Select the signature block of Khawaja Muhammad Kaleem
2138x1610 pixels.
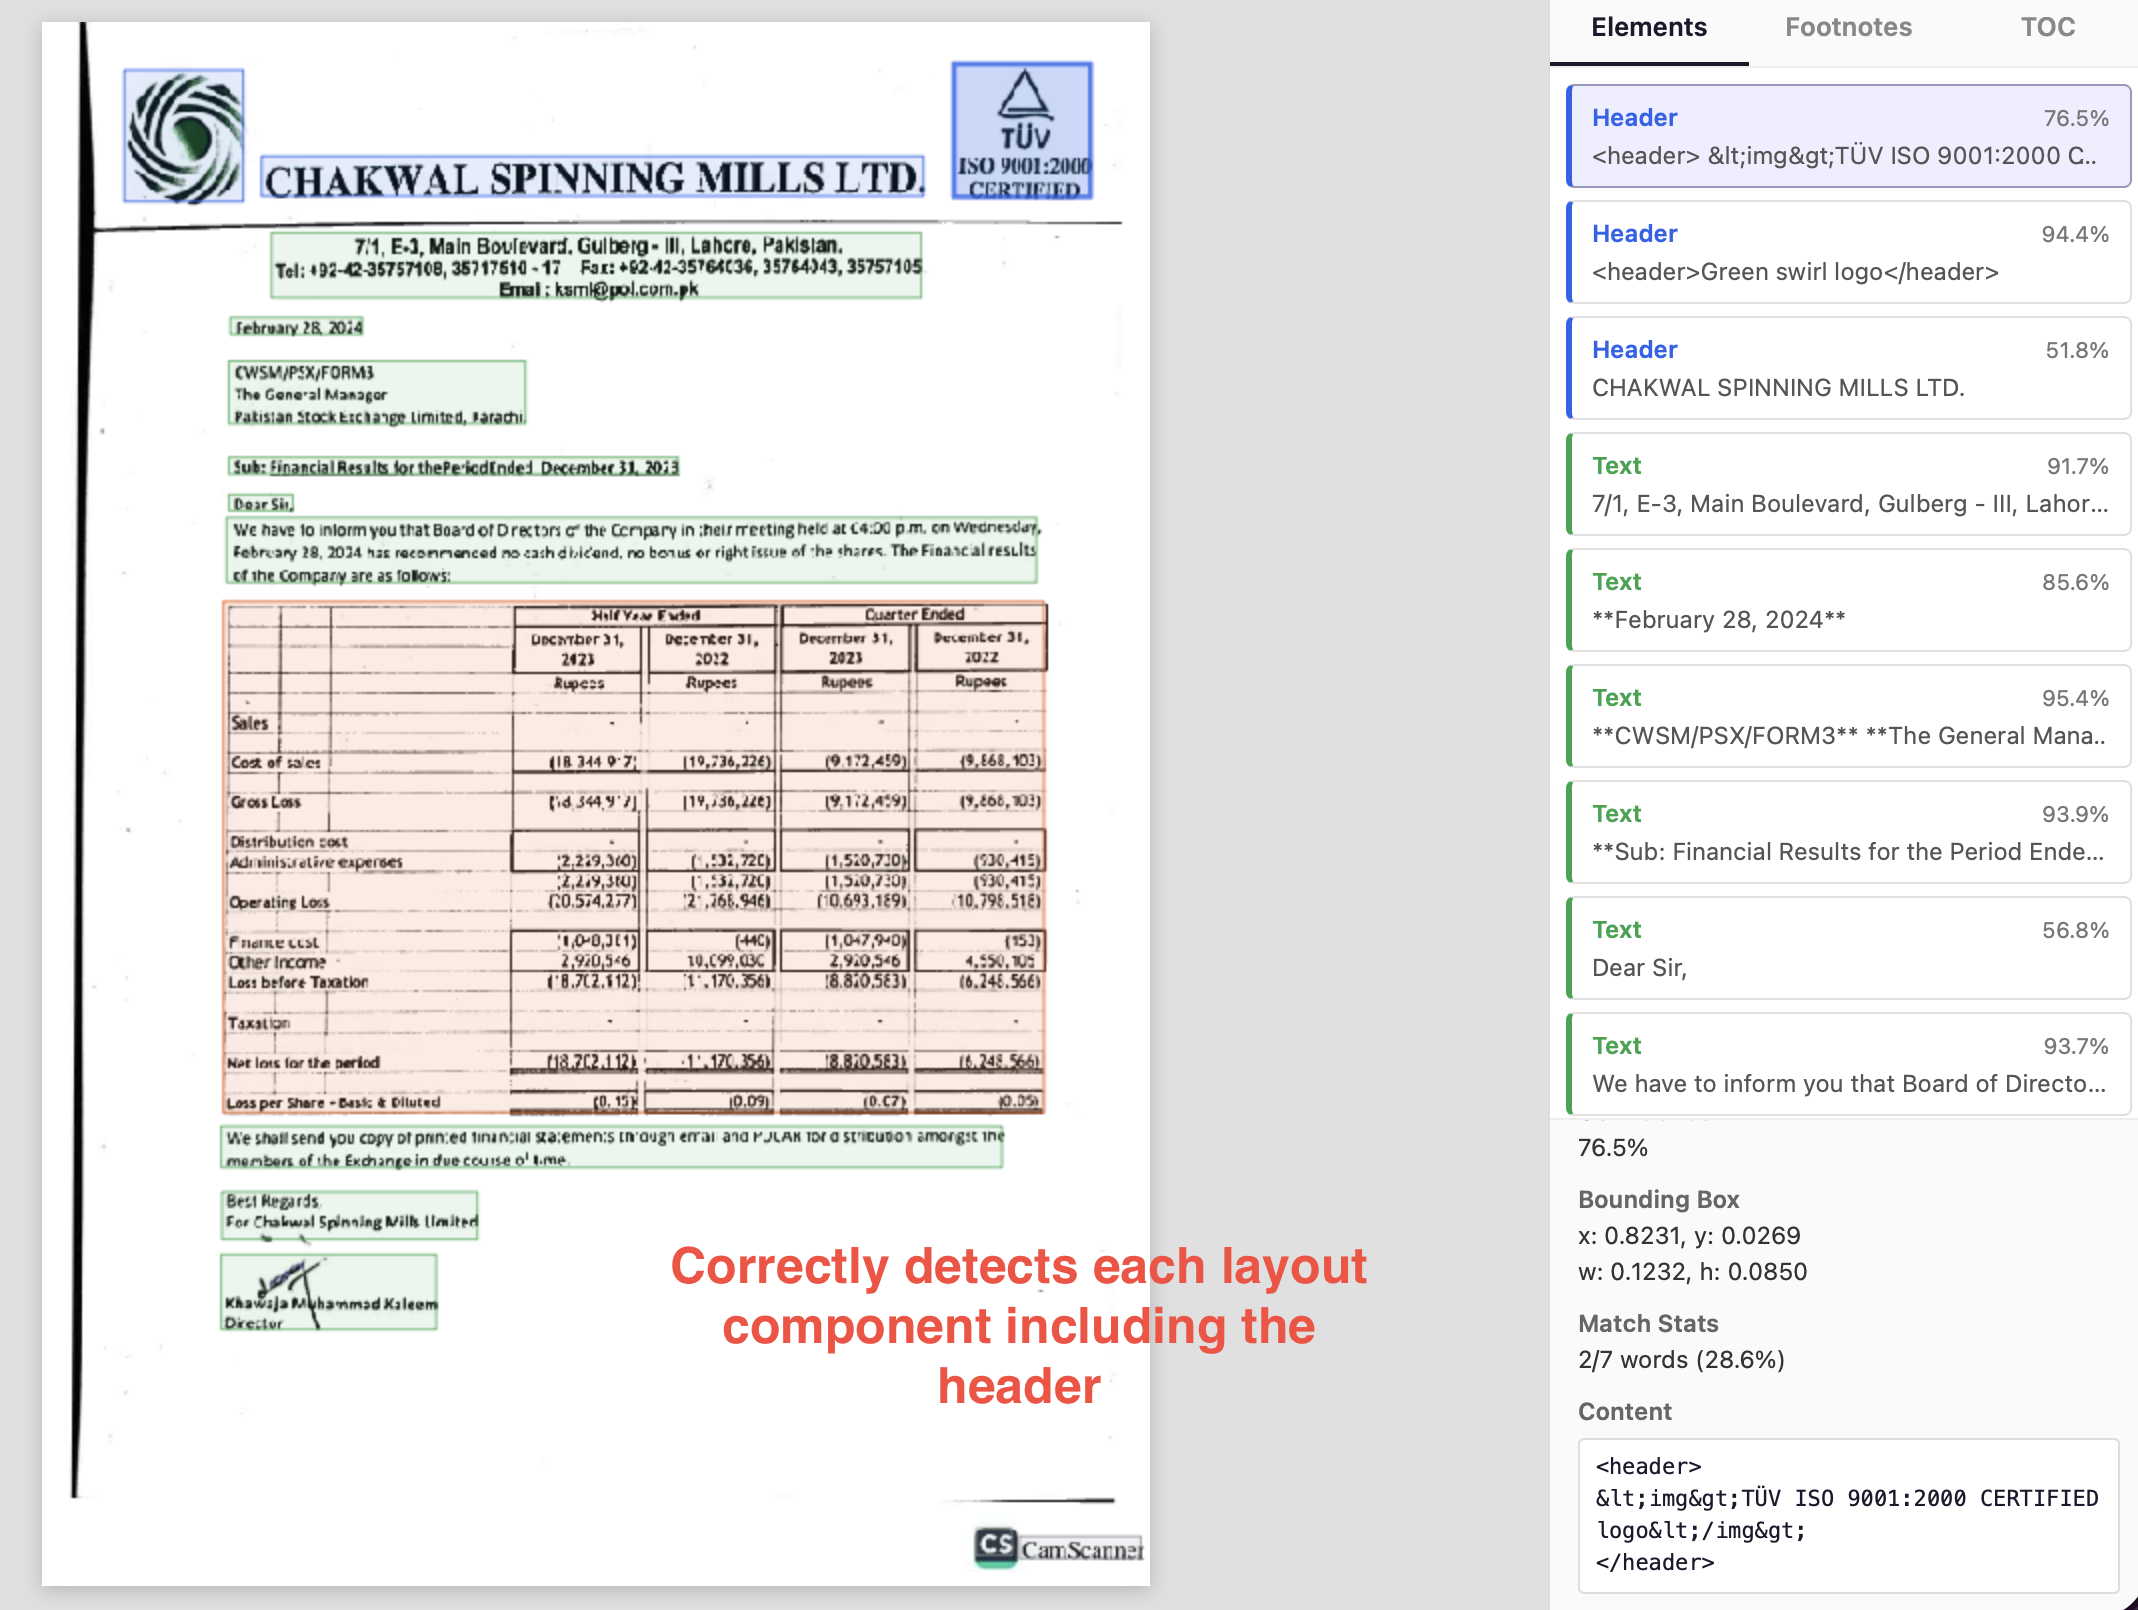tap(329, 1293)
